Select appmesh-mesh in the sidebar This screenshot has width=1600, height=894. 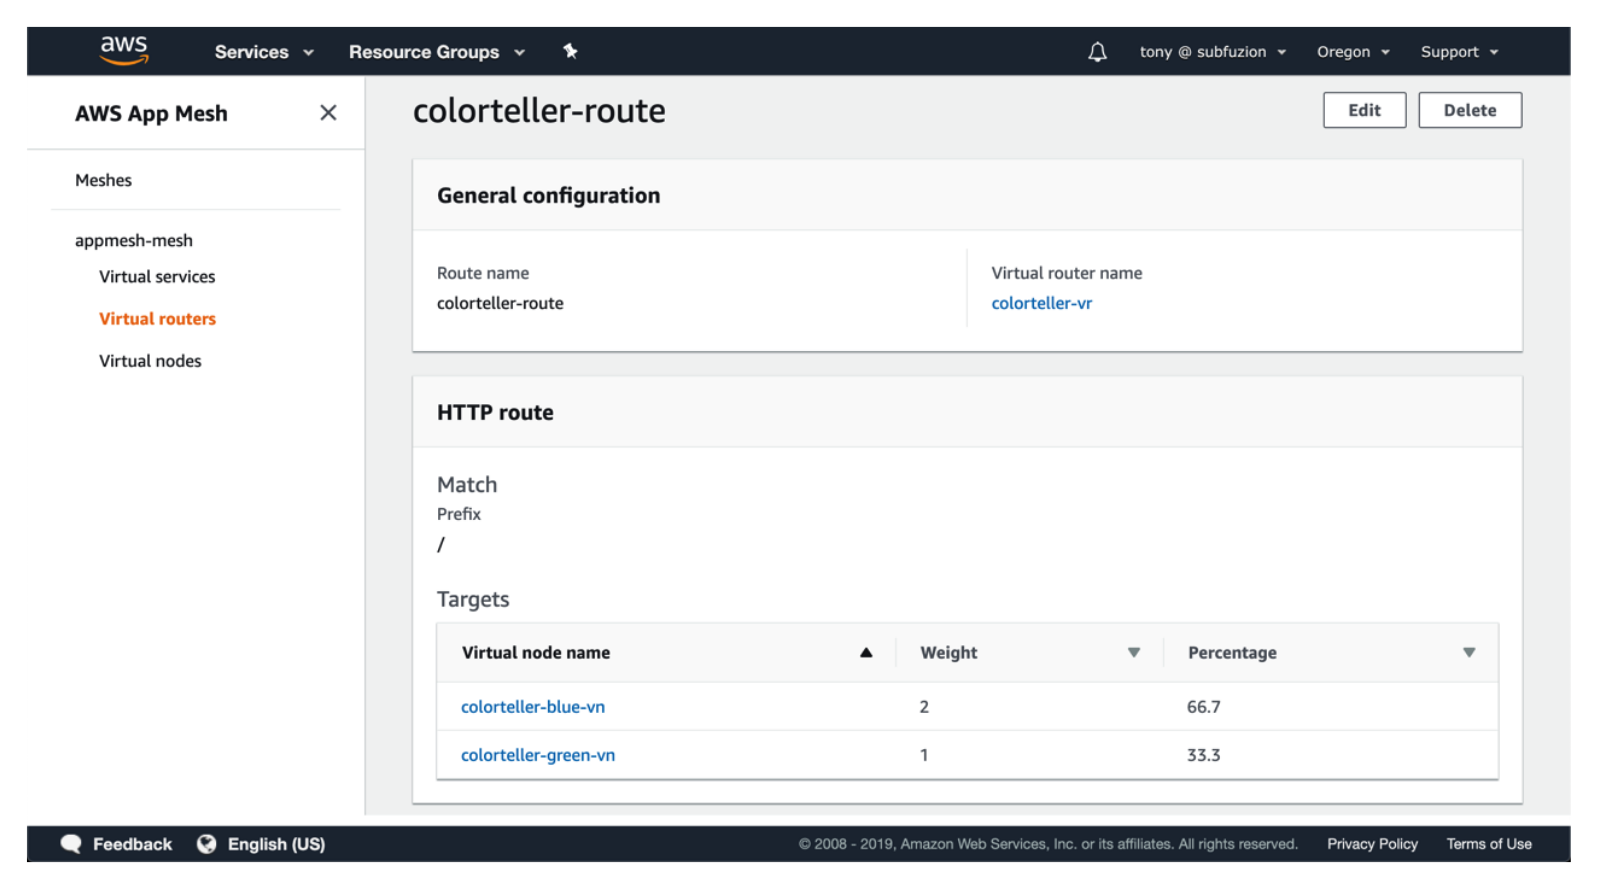pos(134,241)
